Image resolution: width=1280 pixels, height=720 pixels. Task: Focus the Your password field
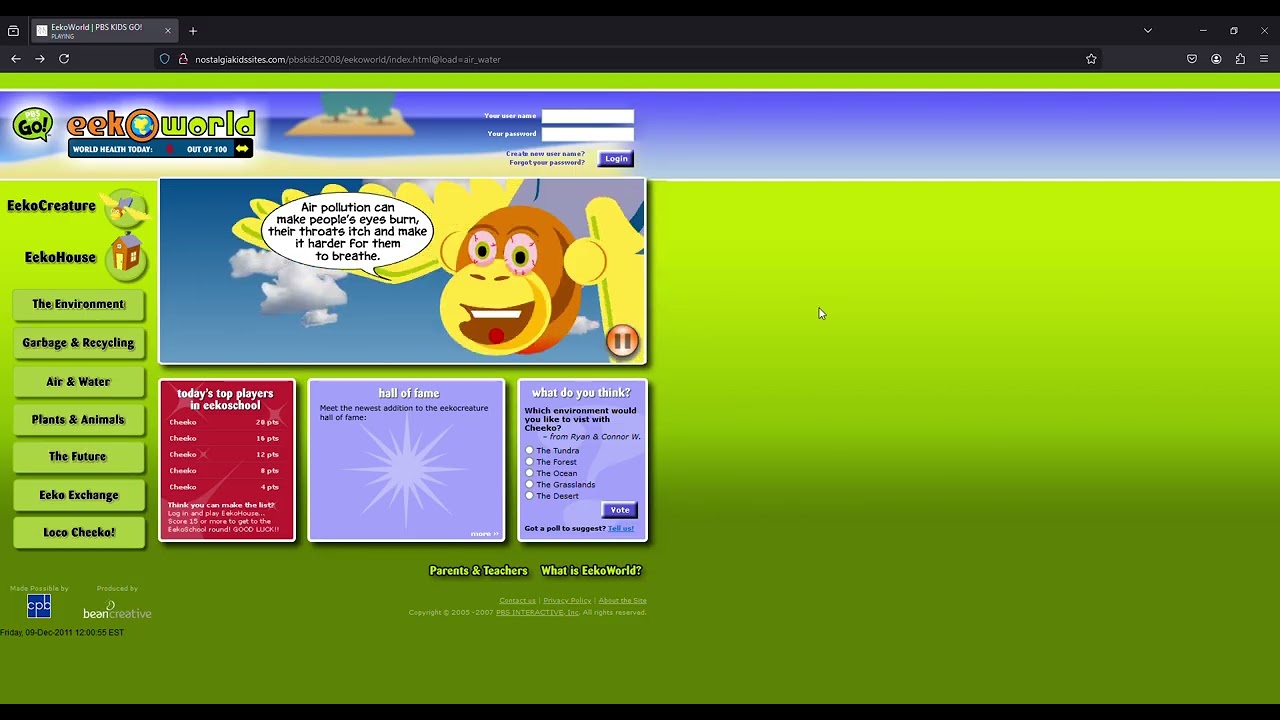coord(588,134)
